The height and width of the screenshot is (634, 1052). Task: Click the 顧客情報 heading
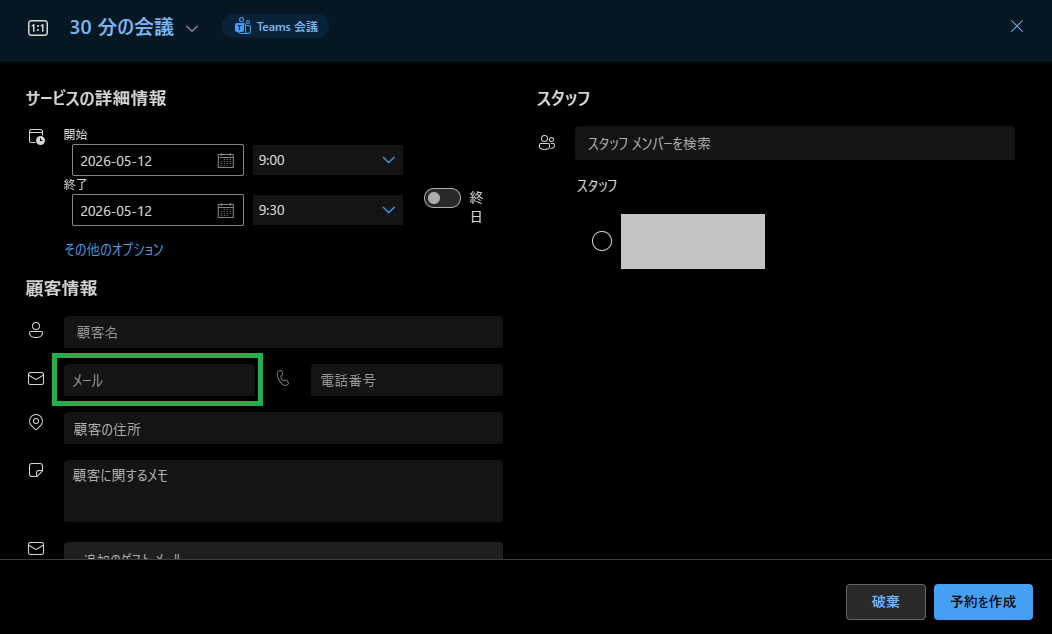[62, 288]
